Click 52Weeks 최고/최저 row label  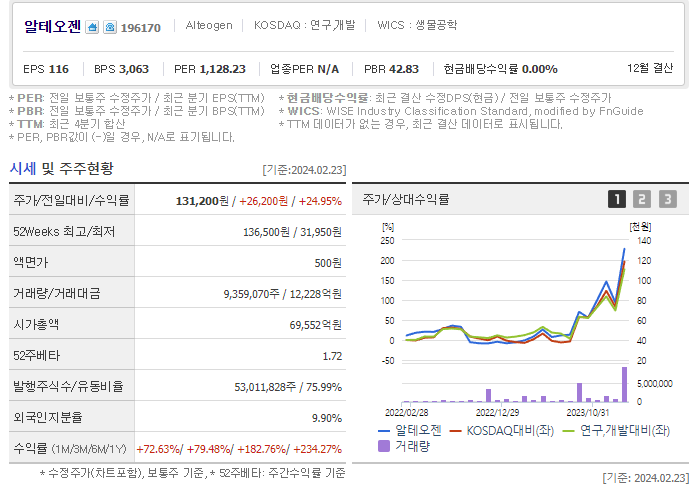64,232
